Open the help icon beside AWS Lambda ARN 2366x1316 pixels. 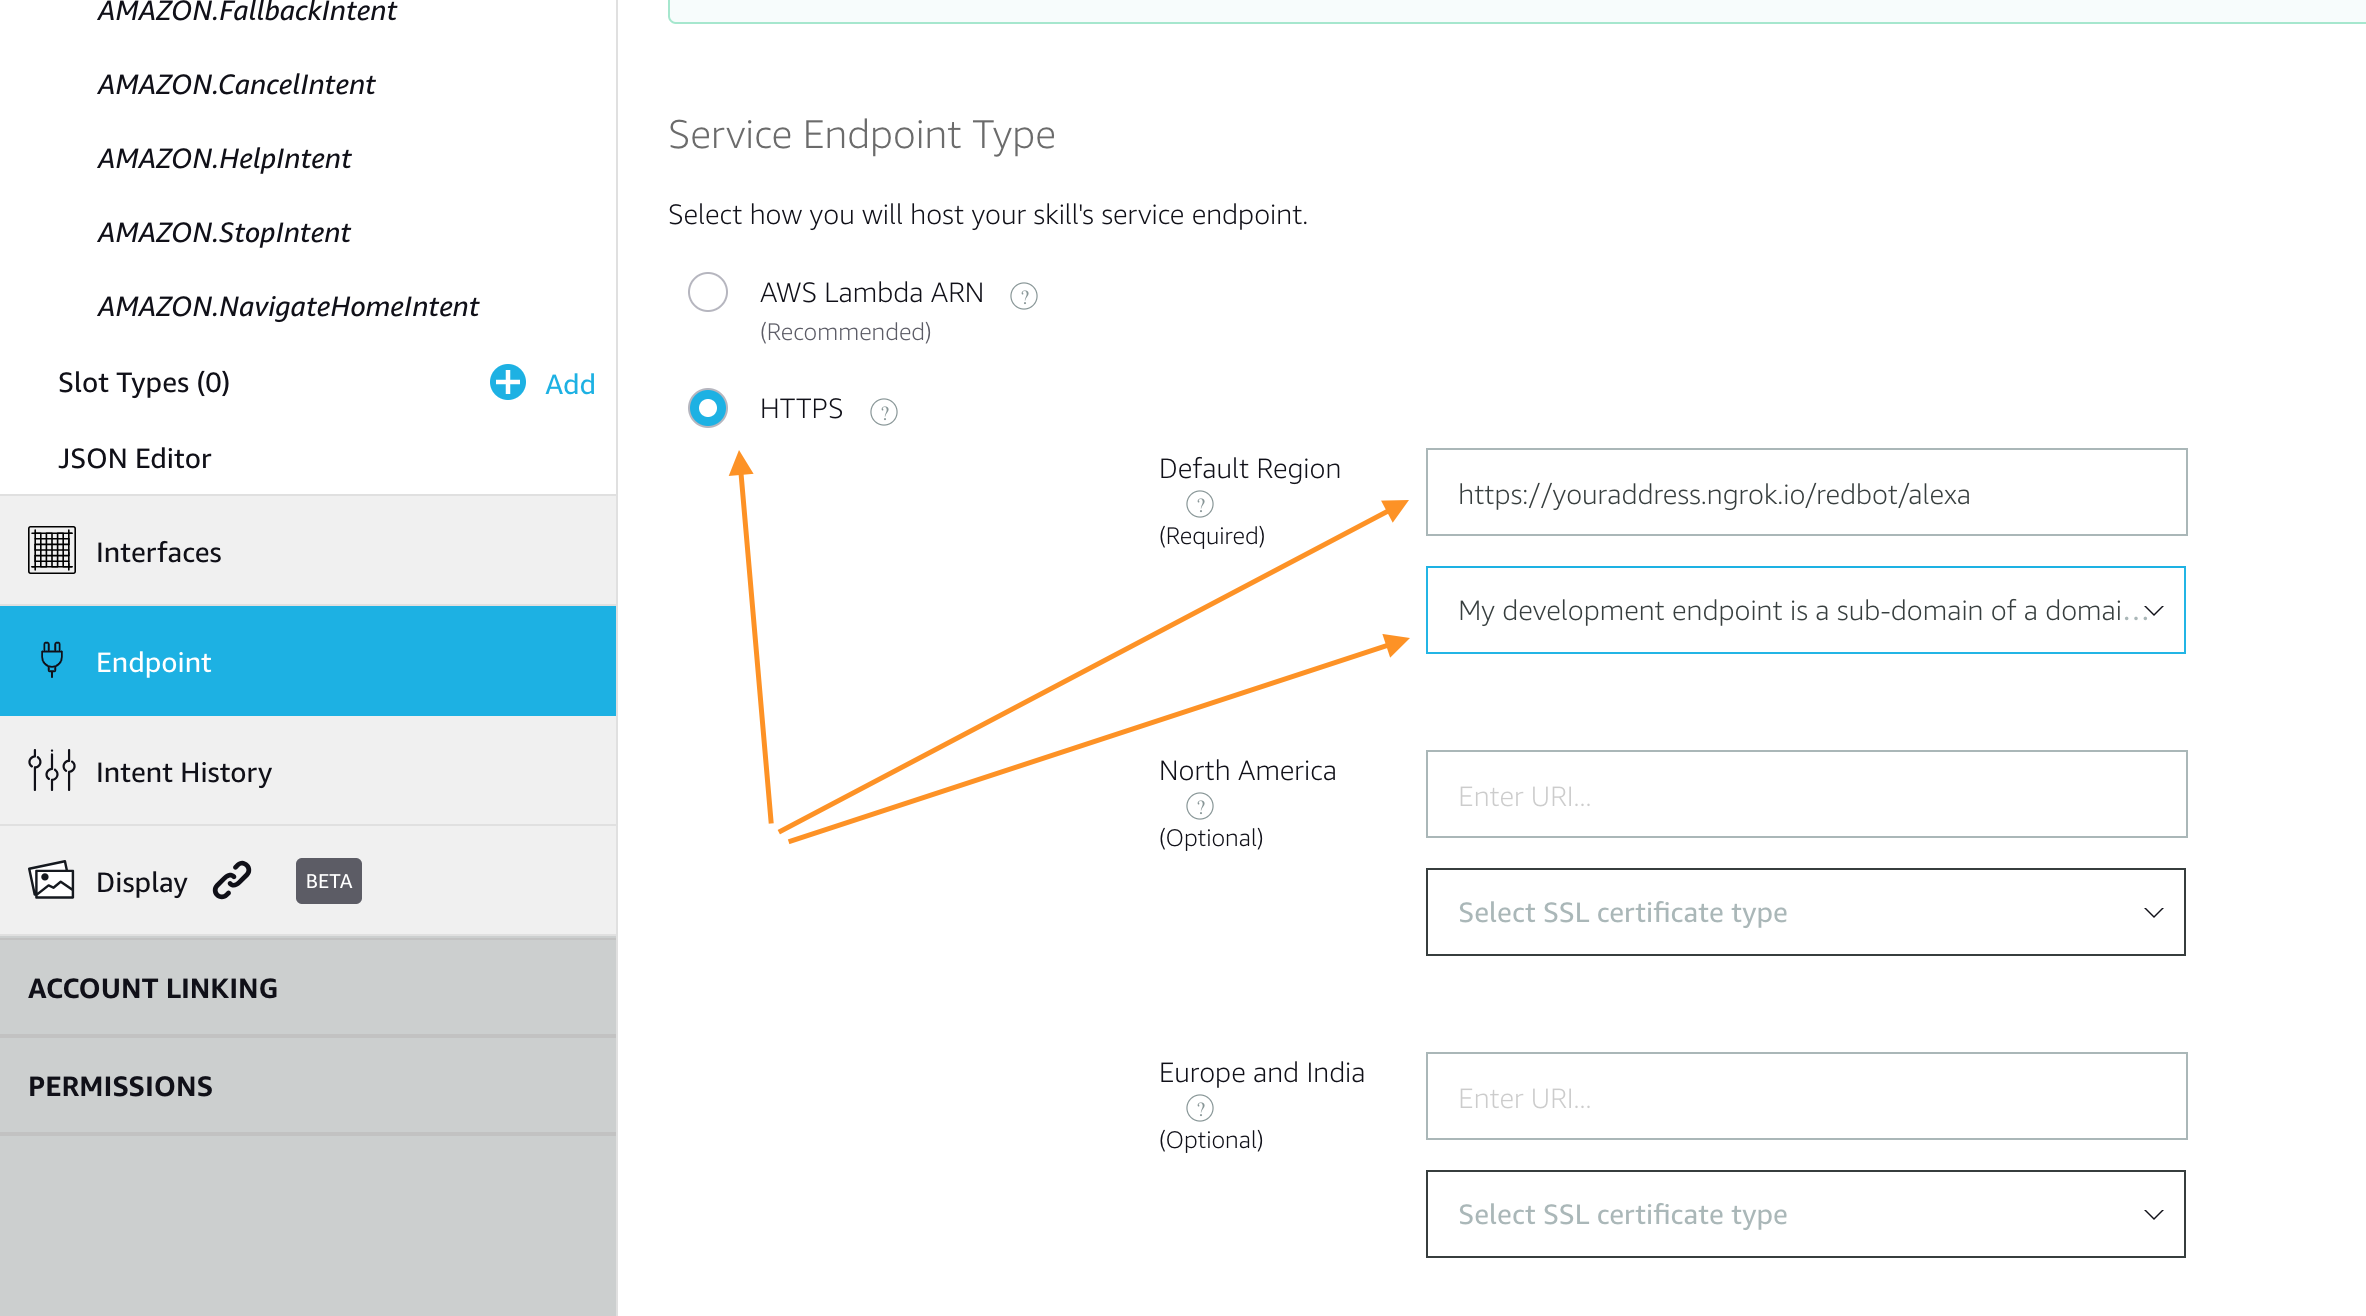click(1023, 296)
